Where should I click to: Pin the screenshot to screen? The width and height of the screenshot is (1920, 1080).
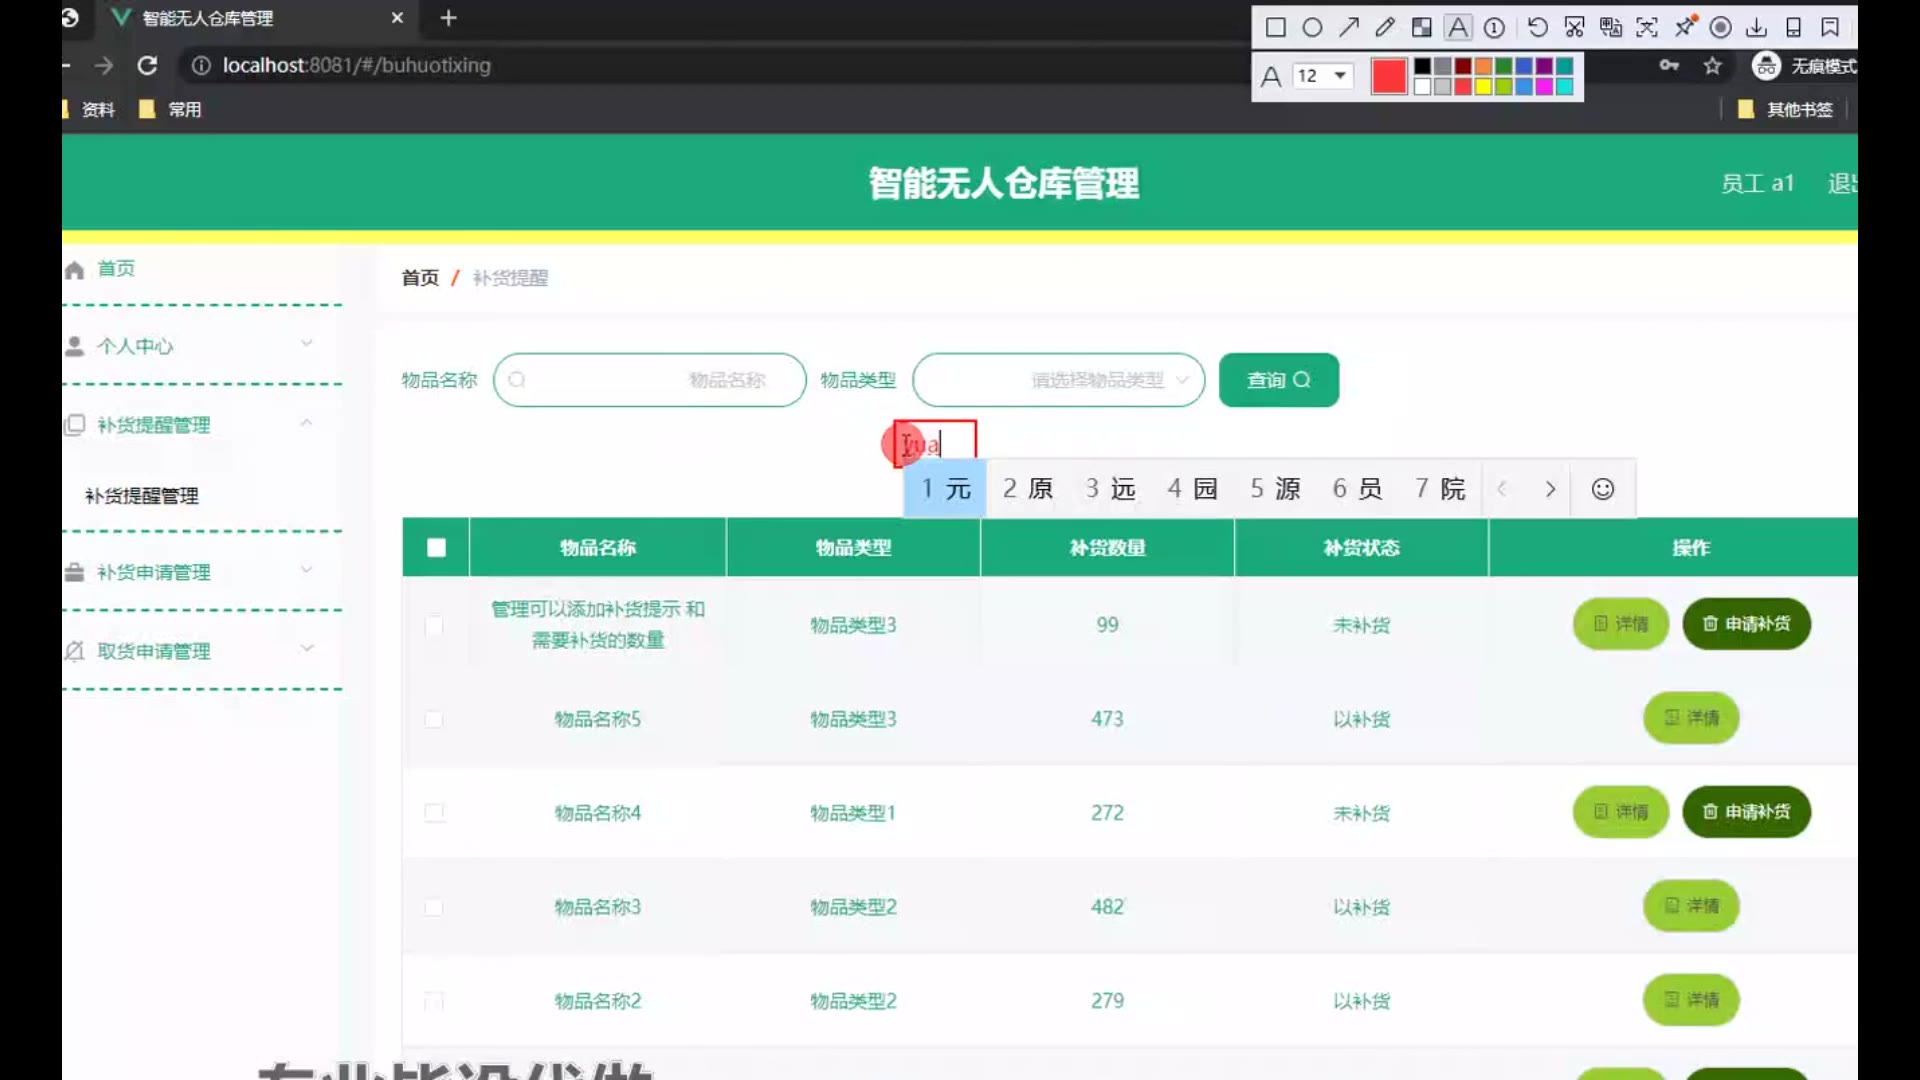tap(1685, 27)
